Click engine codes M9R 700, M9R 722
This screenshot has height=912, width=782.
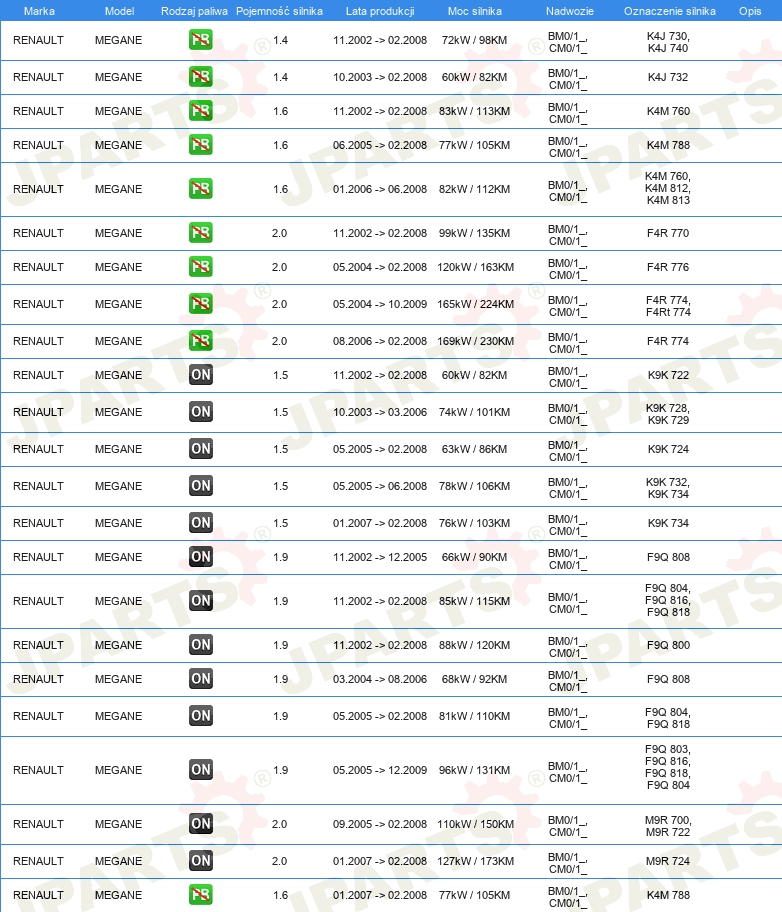(x=668, y=826)
